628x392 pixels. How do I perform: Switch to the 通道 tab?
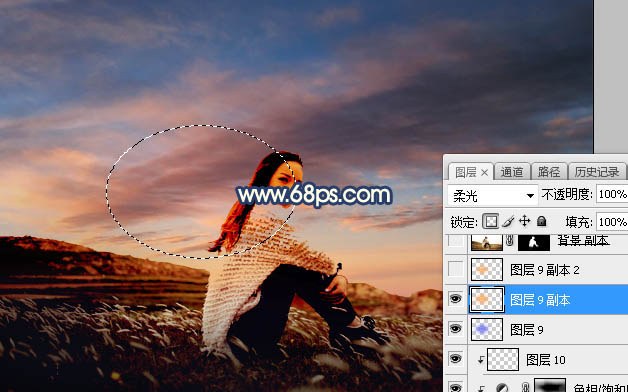[511, 172]
